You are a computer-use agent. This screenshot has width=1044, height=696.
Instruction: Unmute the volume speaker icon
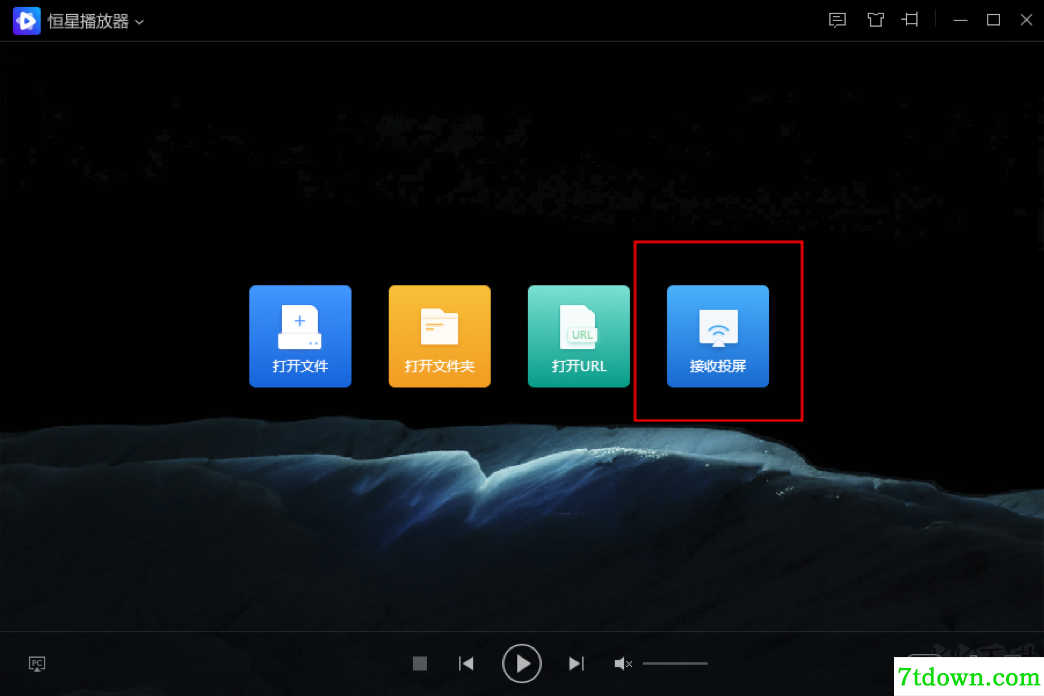tap(623, 663)
